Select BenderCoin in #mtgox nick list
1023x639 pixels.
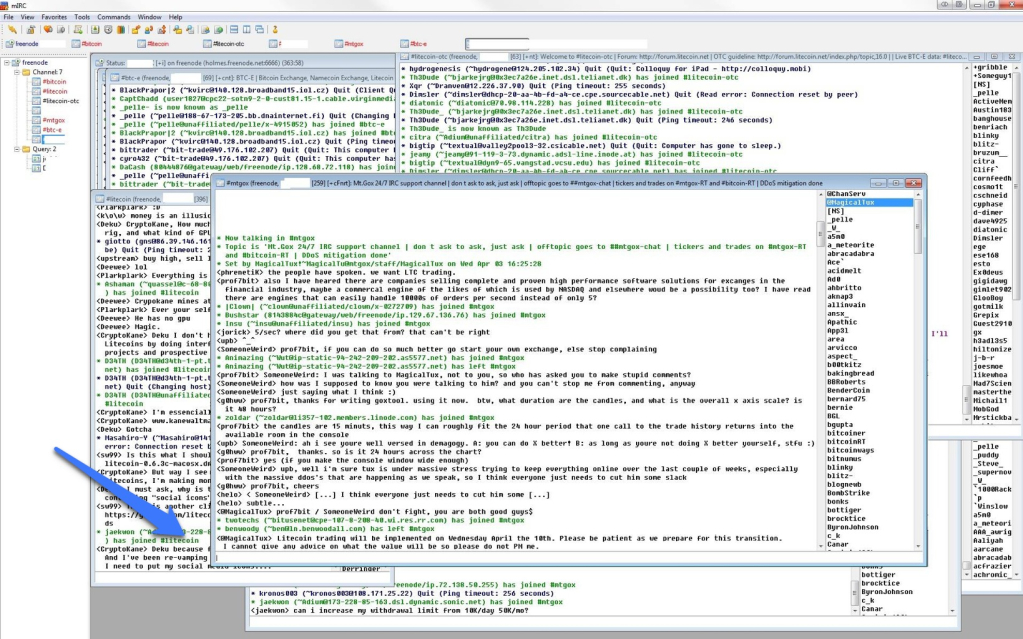[848, 390]
